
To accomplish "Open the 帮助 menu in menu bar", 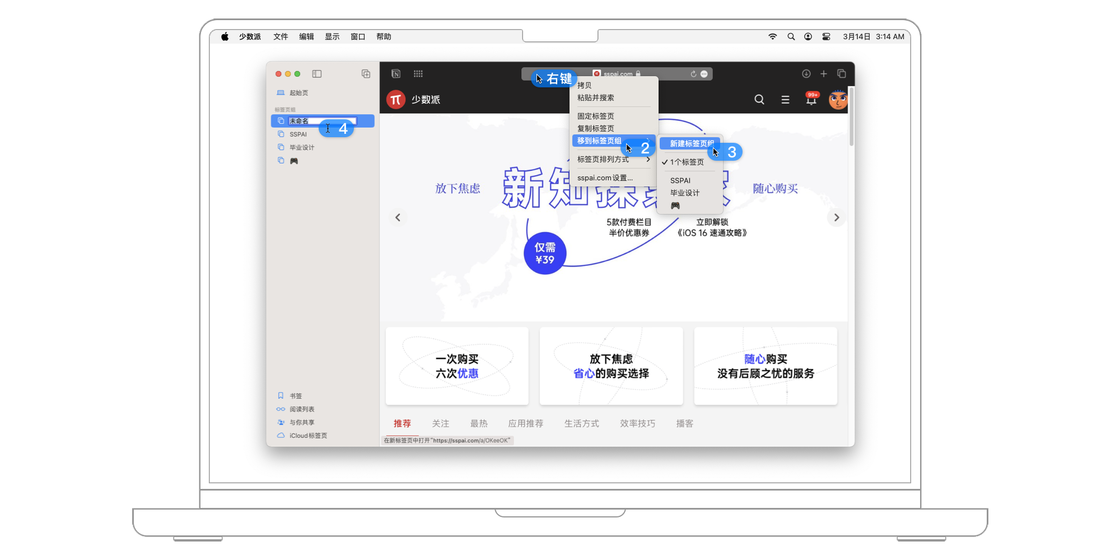I will pyautogui.click(x=384, y=36).
